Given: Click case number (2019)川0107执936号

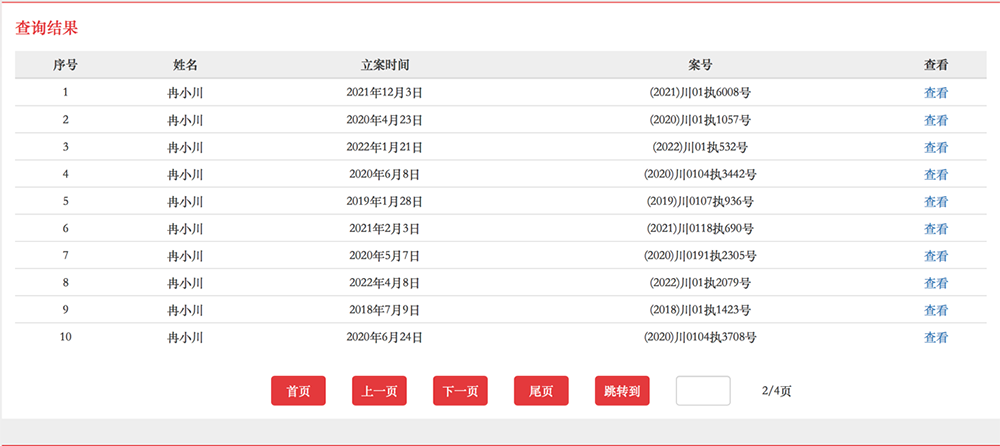Looking at the screenshot, I should coord(700,202).
